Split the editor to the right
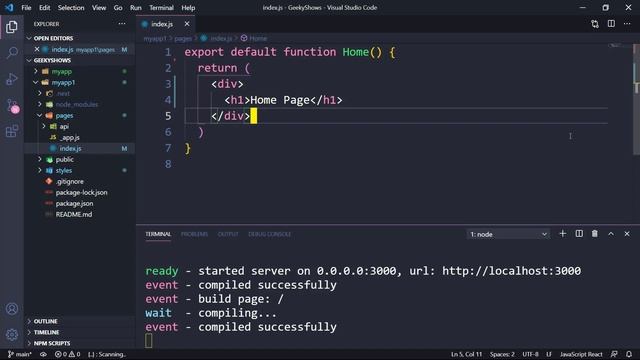This screenshot has height=360, width=640. (611, 24)
